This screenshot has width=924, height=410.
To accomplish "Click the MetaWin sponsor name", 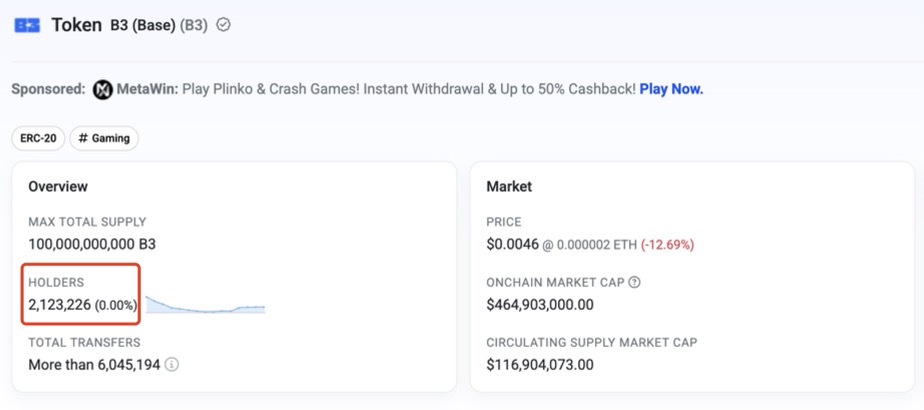I will (147, 90).
